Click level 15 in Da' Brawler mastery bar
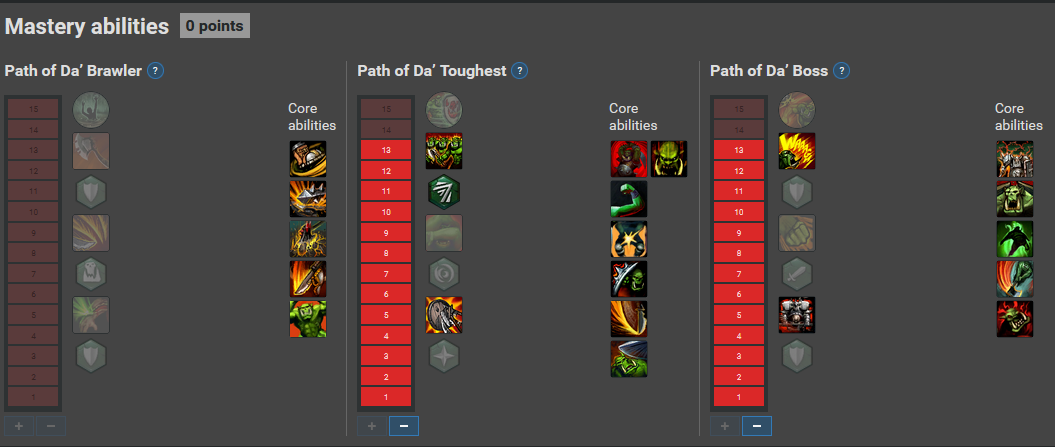 [33, 108]
